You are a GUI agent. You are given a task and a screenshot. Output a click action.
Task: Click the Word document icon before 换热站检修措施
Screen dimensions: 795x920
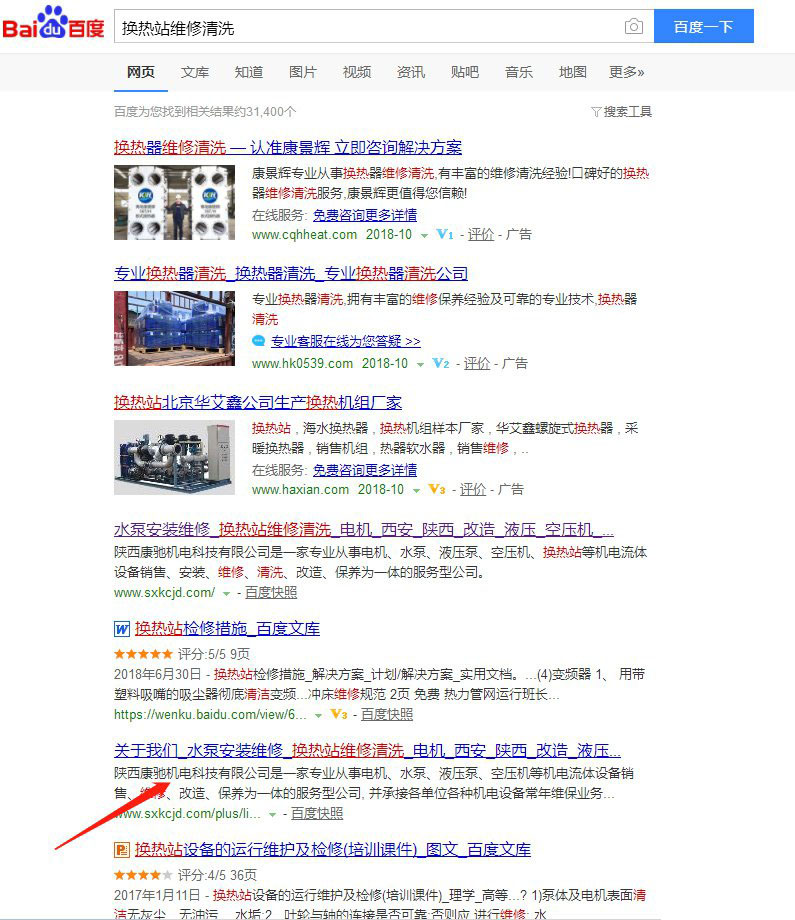(121, 629)
